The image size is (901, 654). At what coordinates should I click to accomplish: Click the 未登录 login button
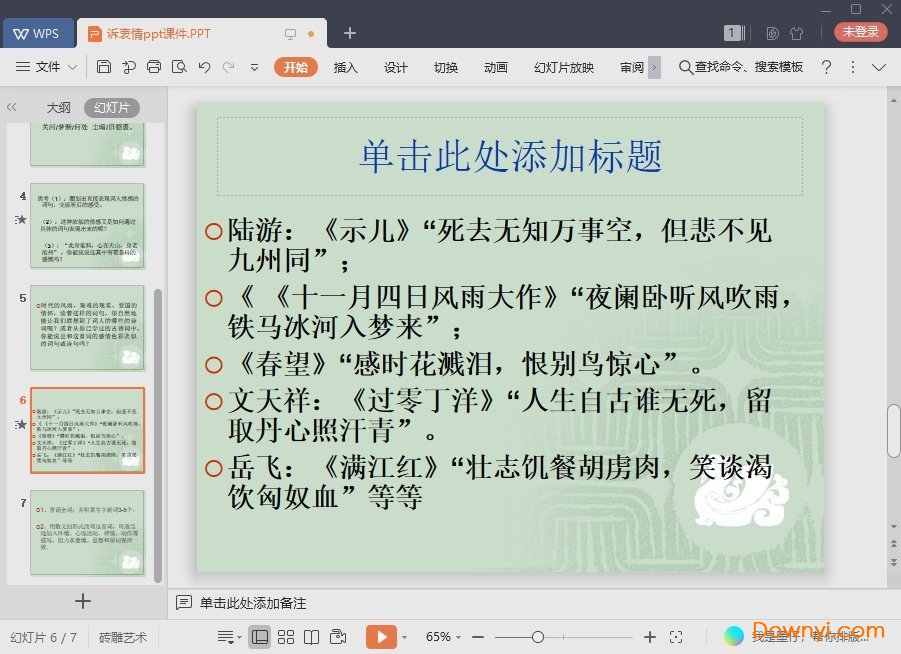860,32
